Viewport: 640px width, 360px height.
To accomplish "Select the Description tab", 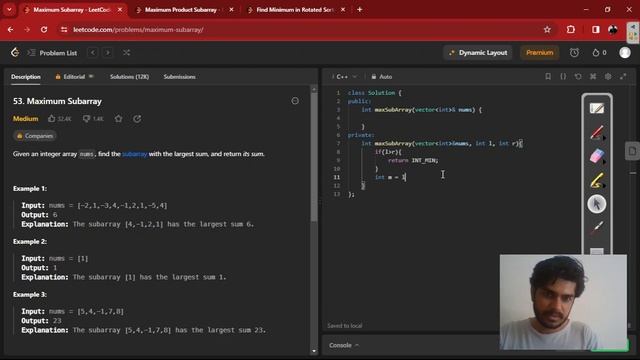I will click(26, 77).
